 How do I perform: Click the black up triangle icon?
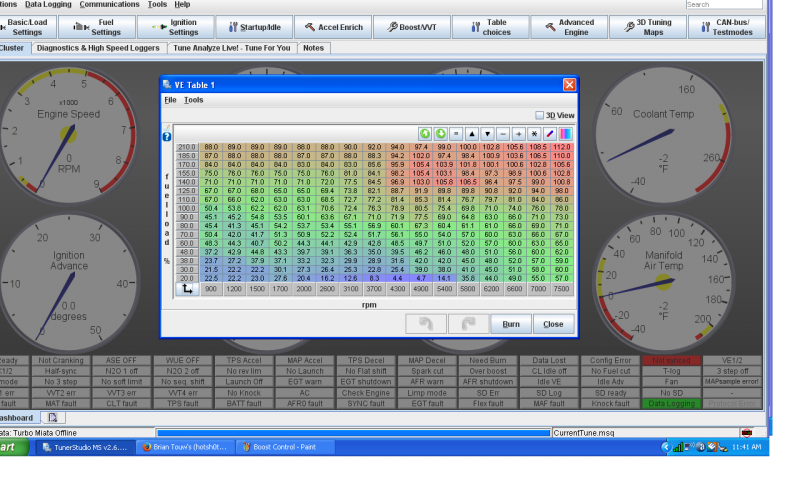click(472, 134)
